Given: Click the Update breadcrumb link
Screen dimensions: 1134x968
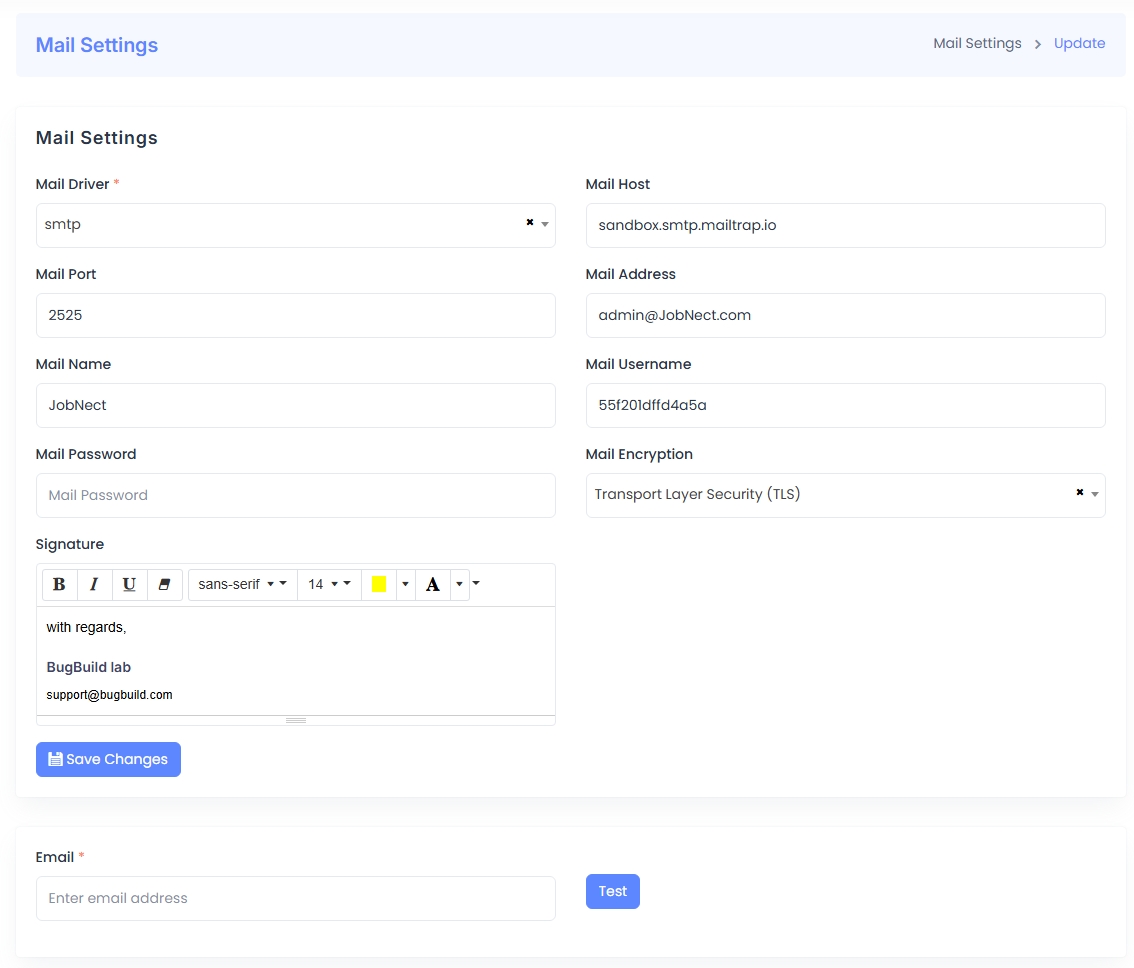Looking at the screenshot, I should [1079, 43].
